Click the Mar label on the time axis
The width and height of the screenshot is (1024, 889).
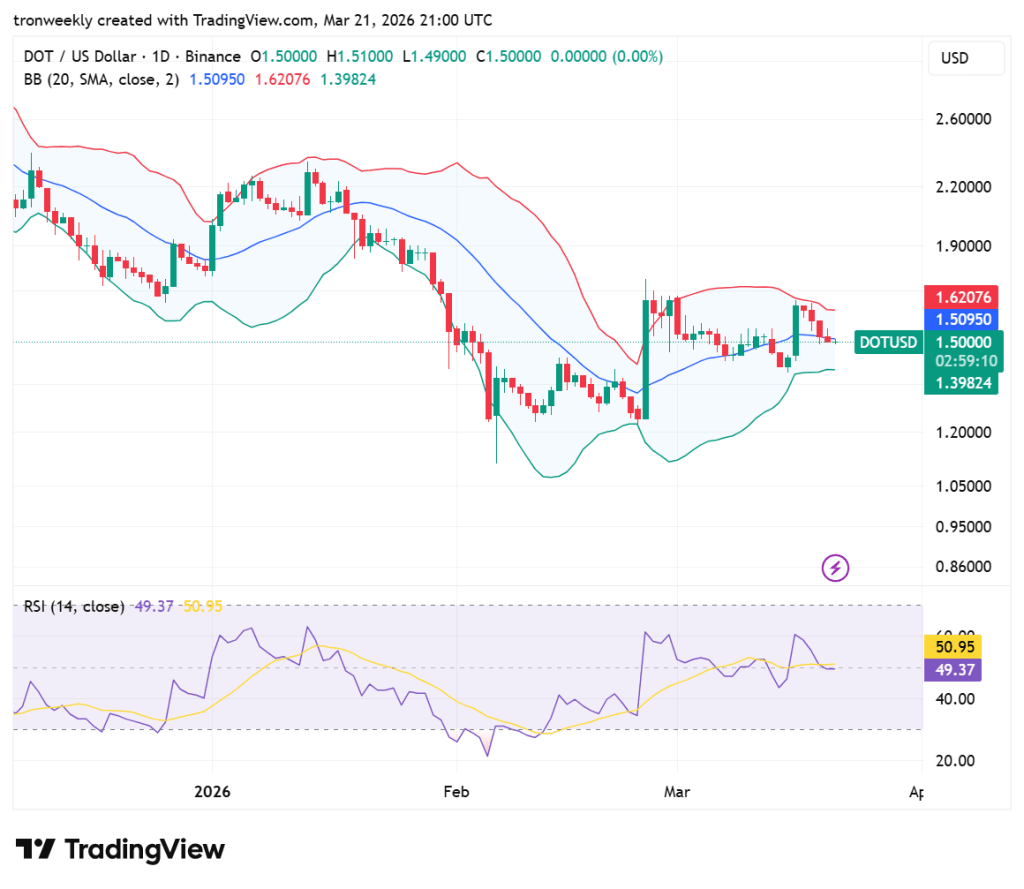click(x=677, y=791)
